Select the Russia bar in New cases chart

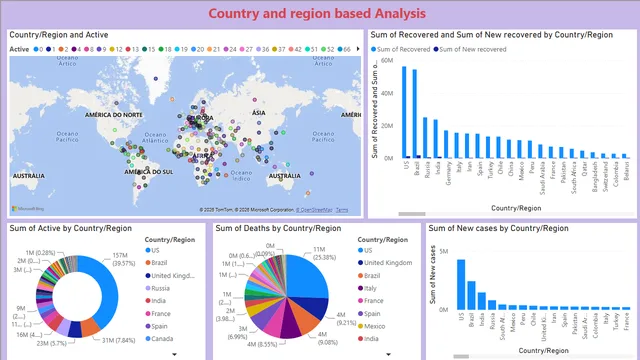(x=492, y=305)
